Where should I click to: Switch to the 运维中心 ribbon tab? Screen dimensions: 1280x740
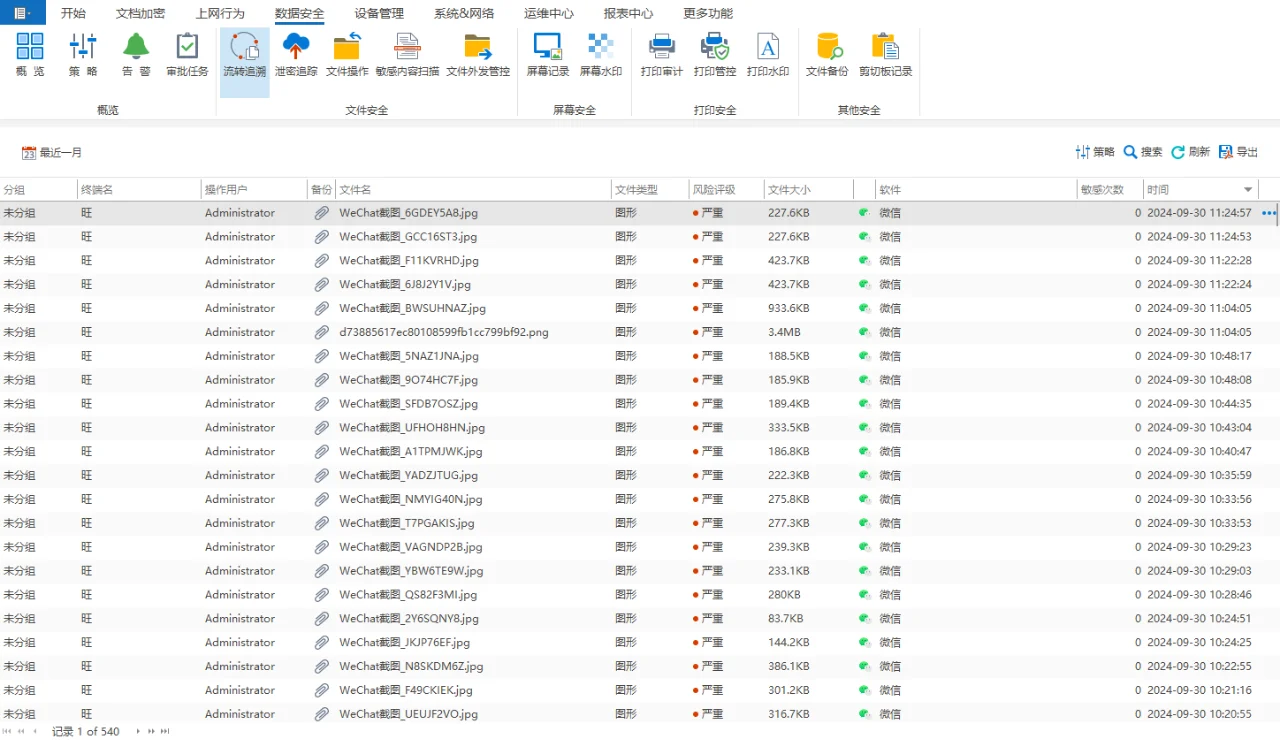click(x=549, y=14)
